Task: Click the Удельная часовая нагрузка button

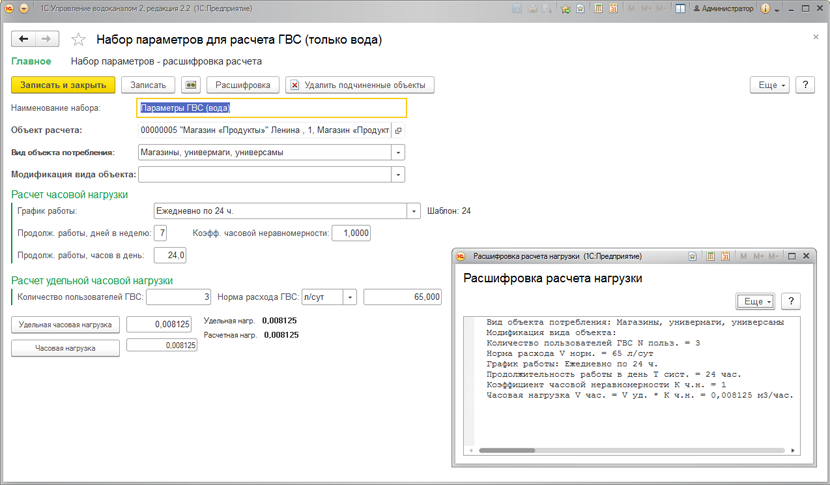Action: [65, 325]
